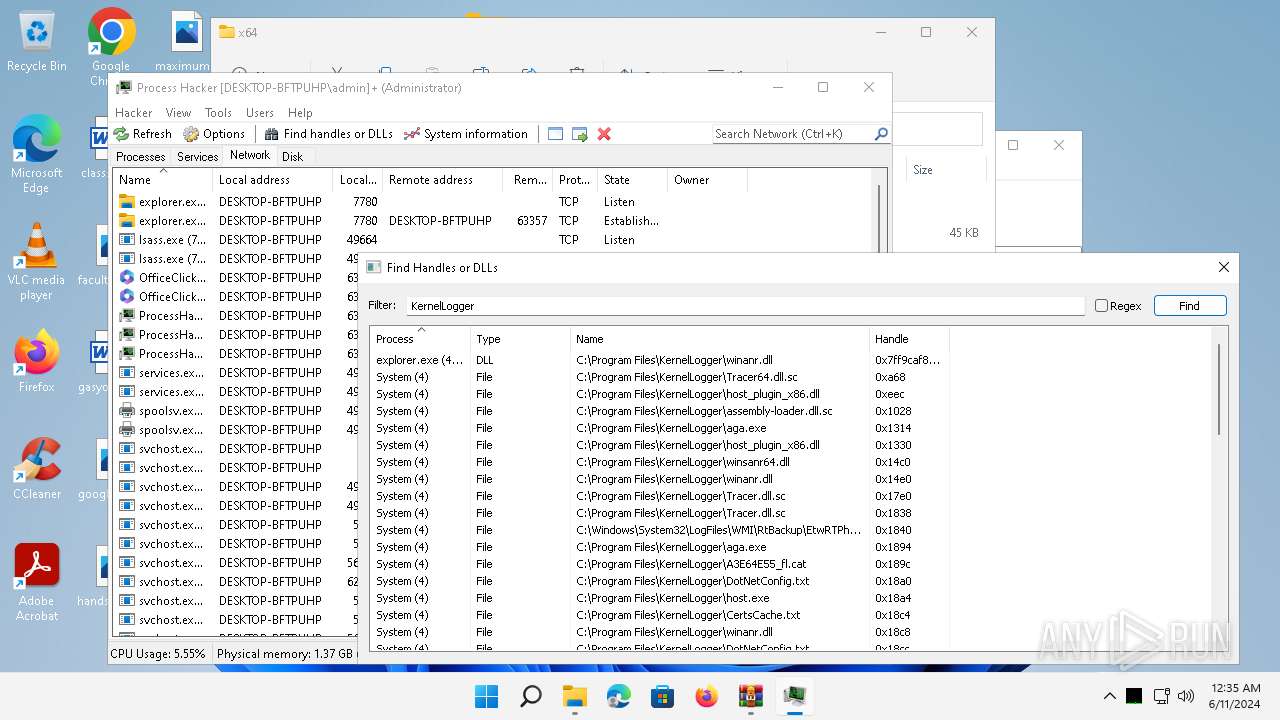Select the Tracer64.dll.sc result row

(660, 377)
